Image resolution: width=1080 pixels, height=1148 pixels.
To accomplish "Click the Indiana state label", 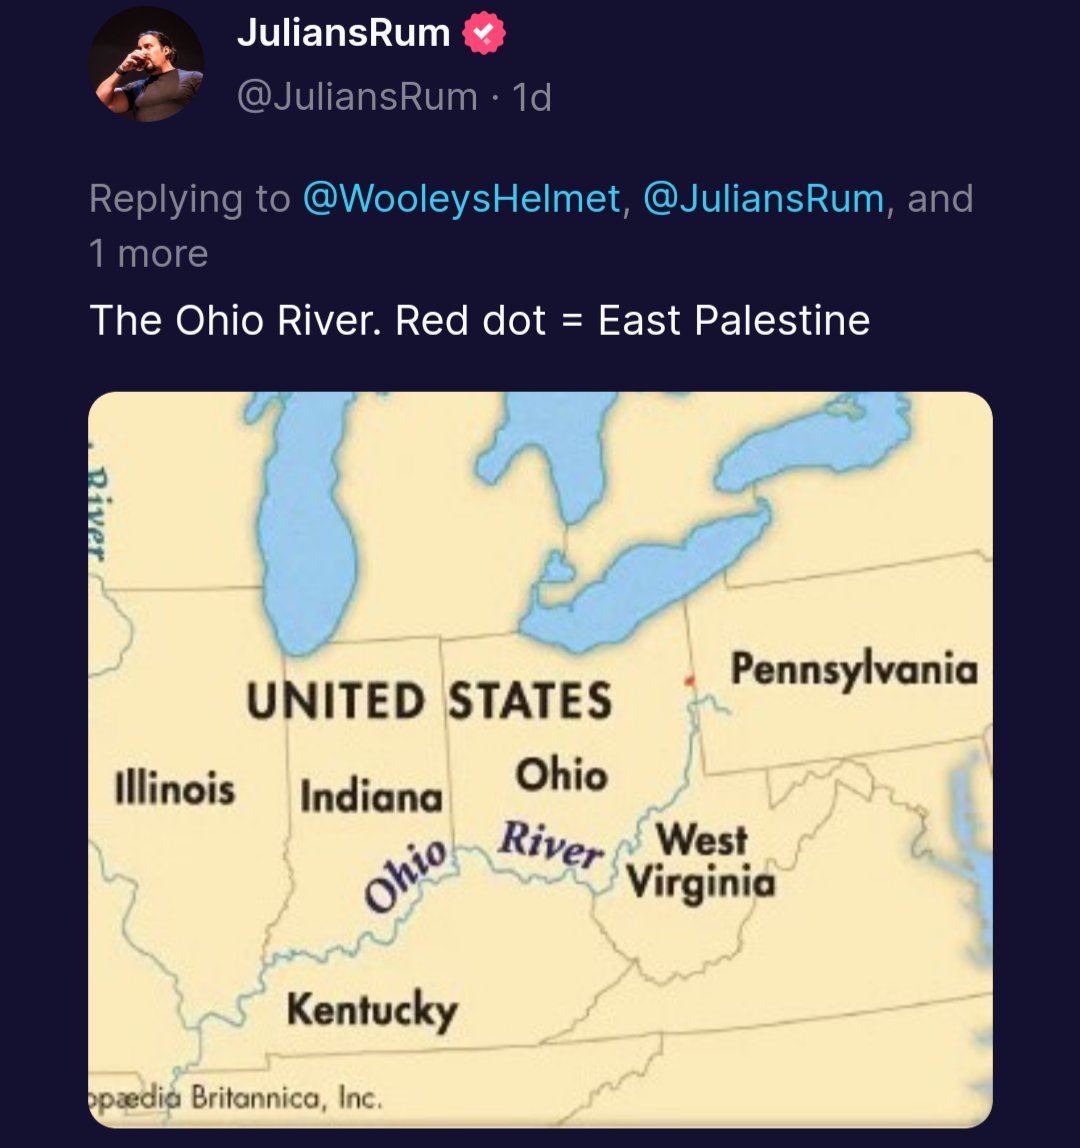I will (x=371, y=797).
